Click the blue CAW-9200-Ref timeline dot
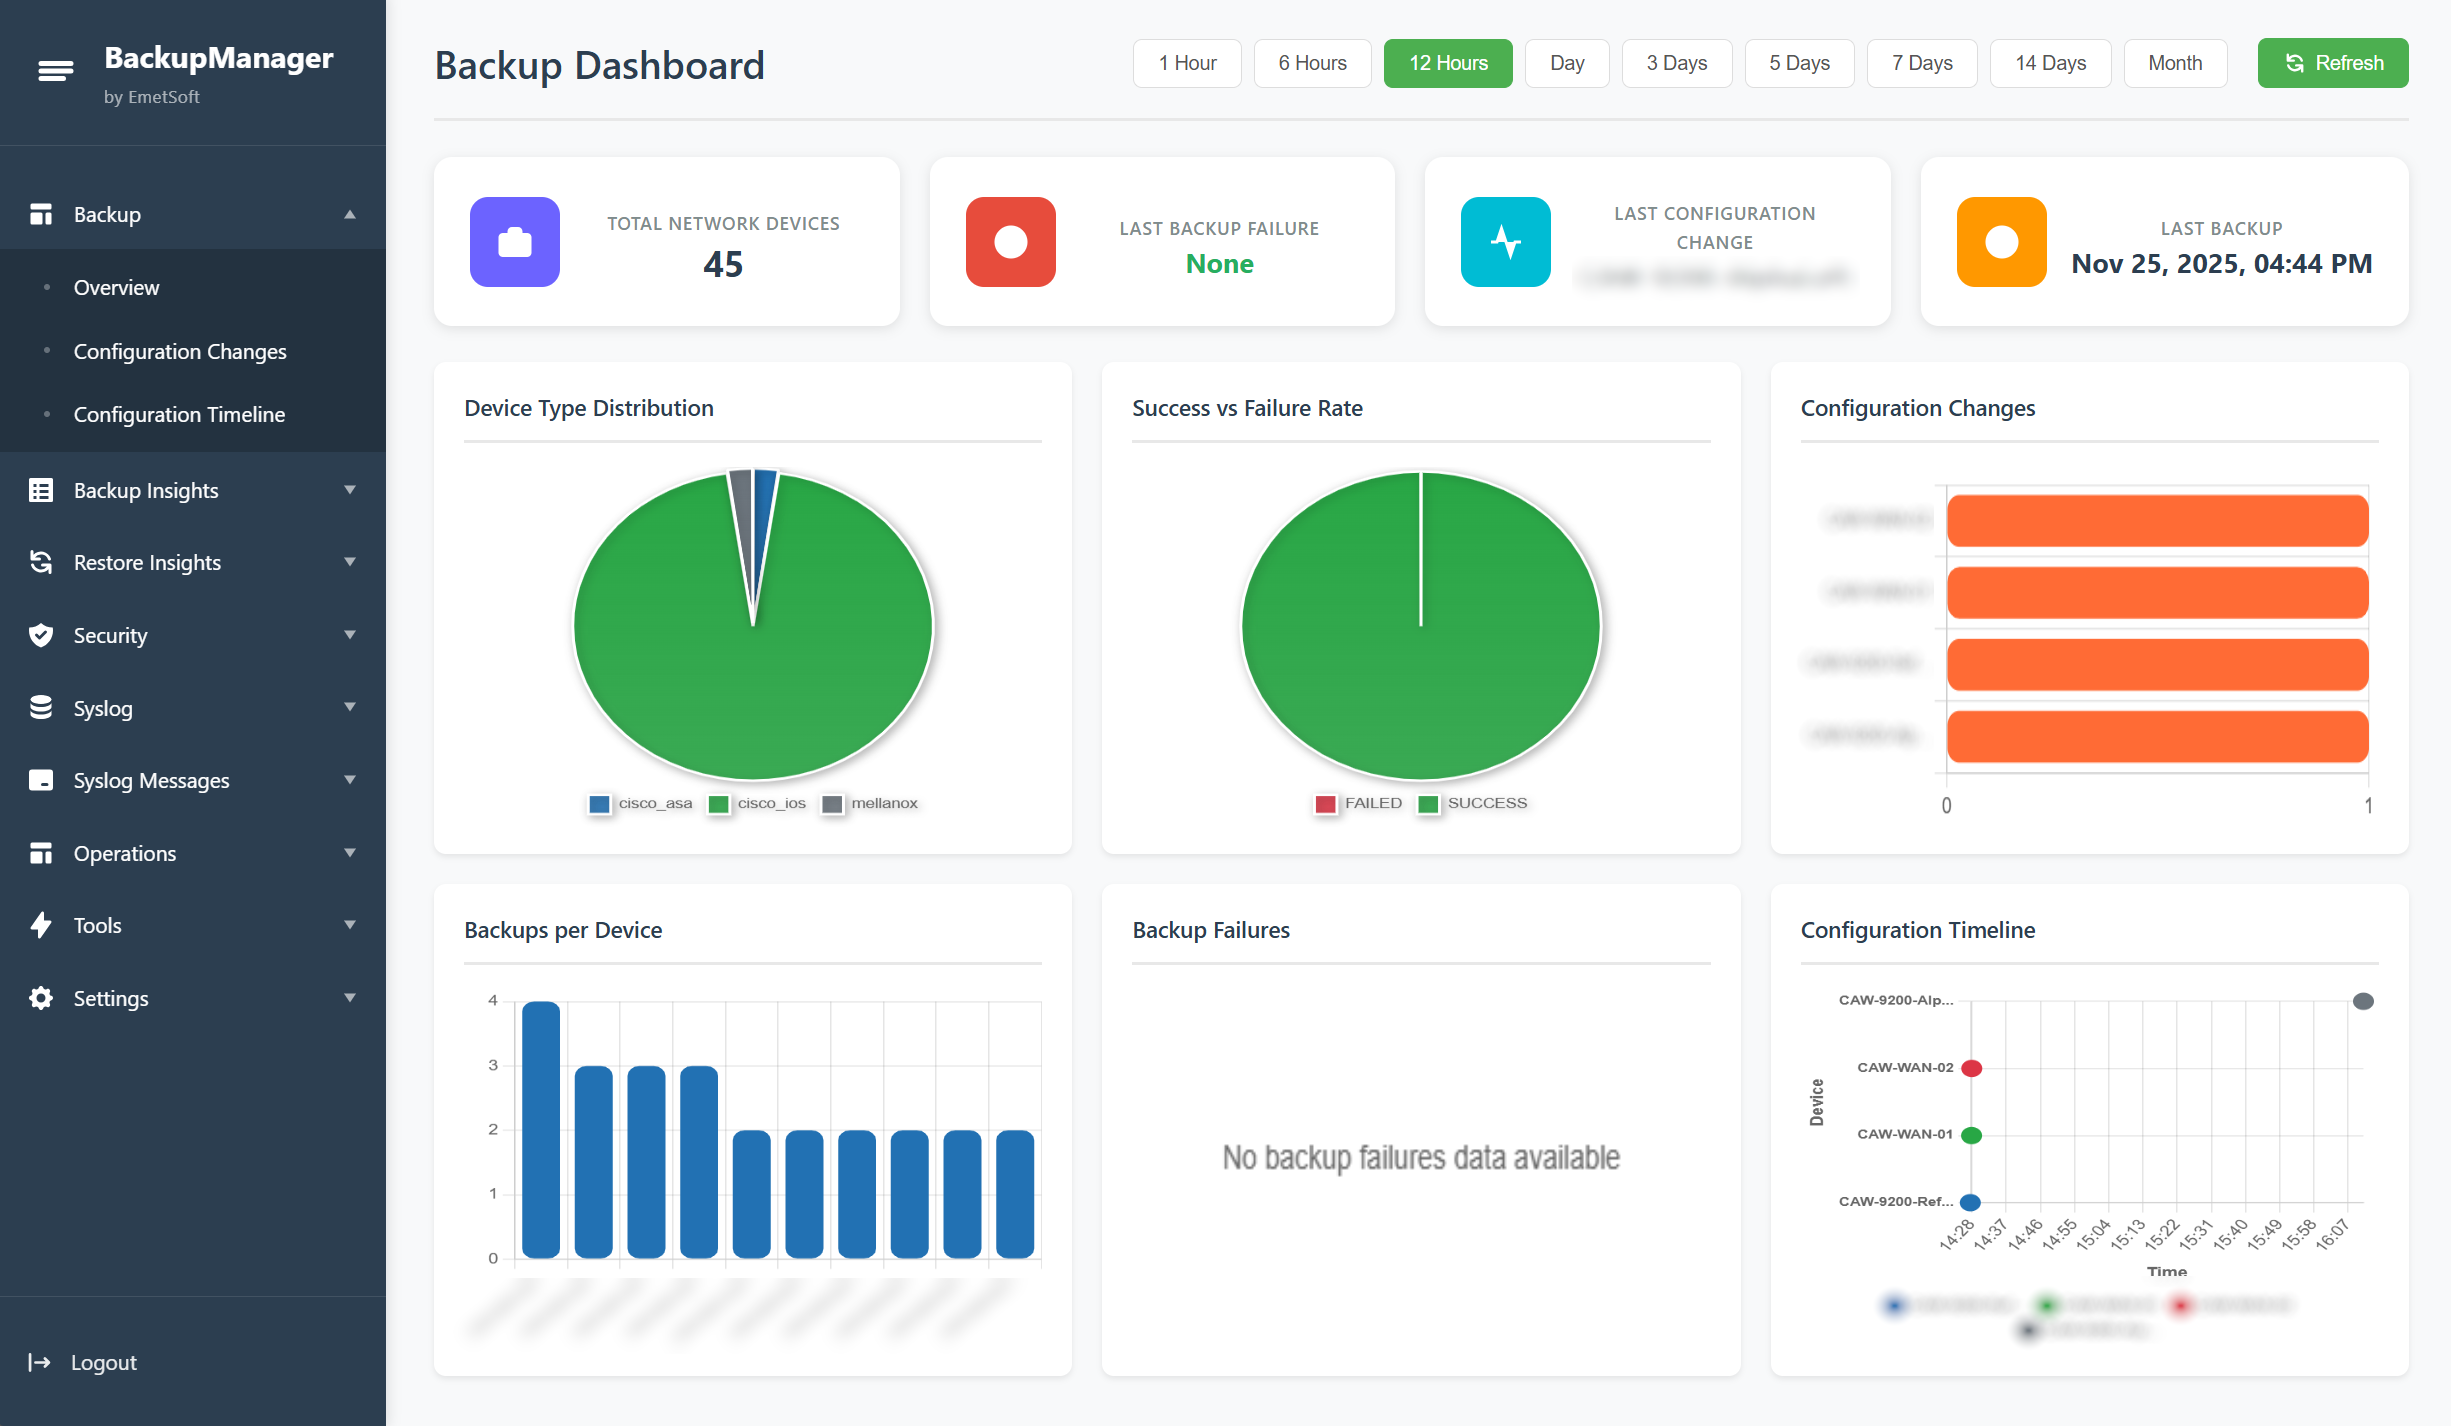Screen dimensions: 2451x1426 coord(1970,1202)
